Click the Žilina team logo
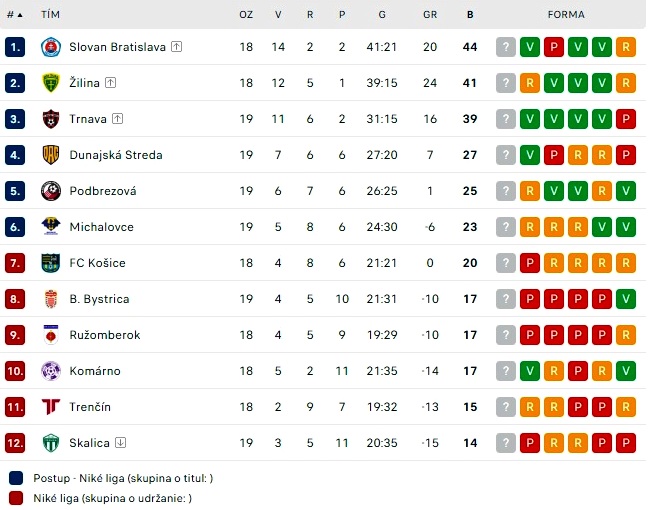The height and width of the screenshot is (510, 657). pyautogui.click(x=51, y=83)
